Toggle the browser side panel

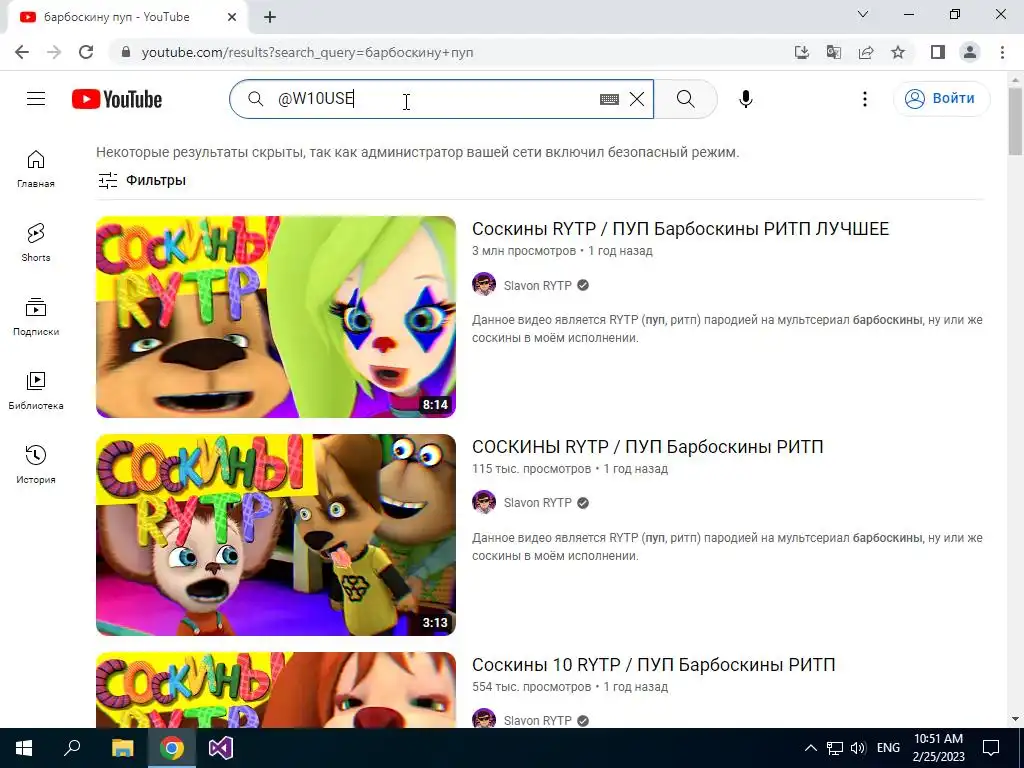click(x=938, y=52)
